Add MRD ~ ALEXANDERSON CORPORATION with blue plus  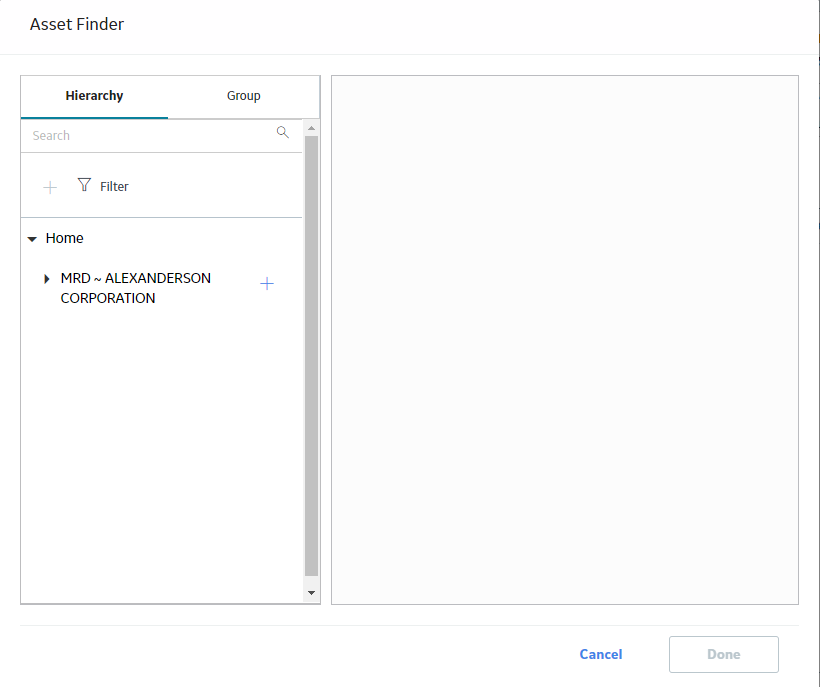pyautogui.click(x=267, y=283)
